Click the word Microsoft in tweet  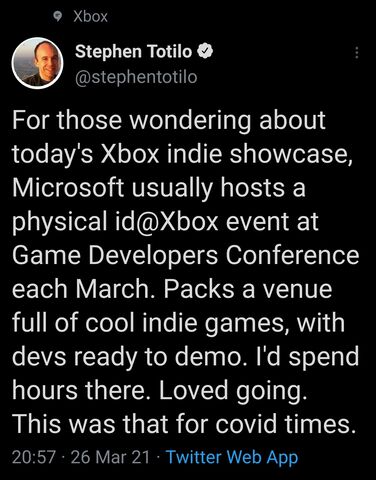[x=68, y=188]
